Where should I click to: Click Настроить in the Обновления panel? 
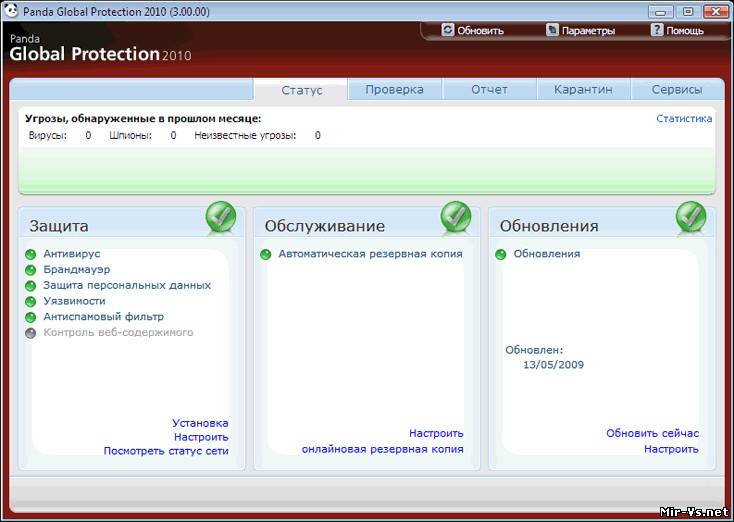pos(671,449)
